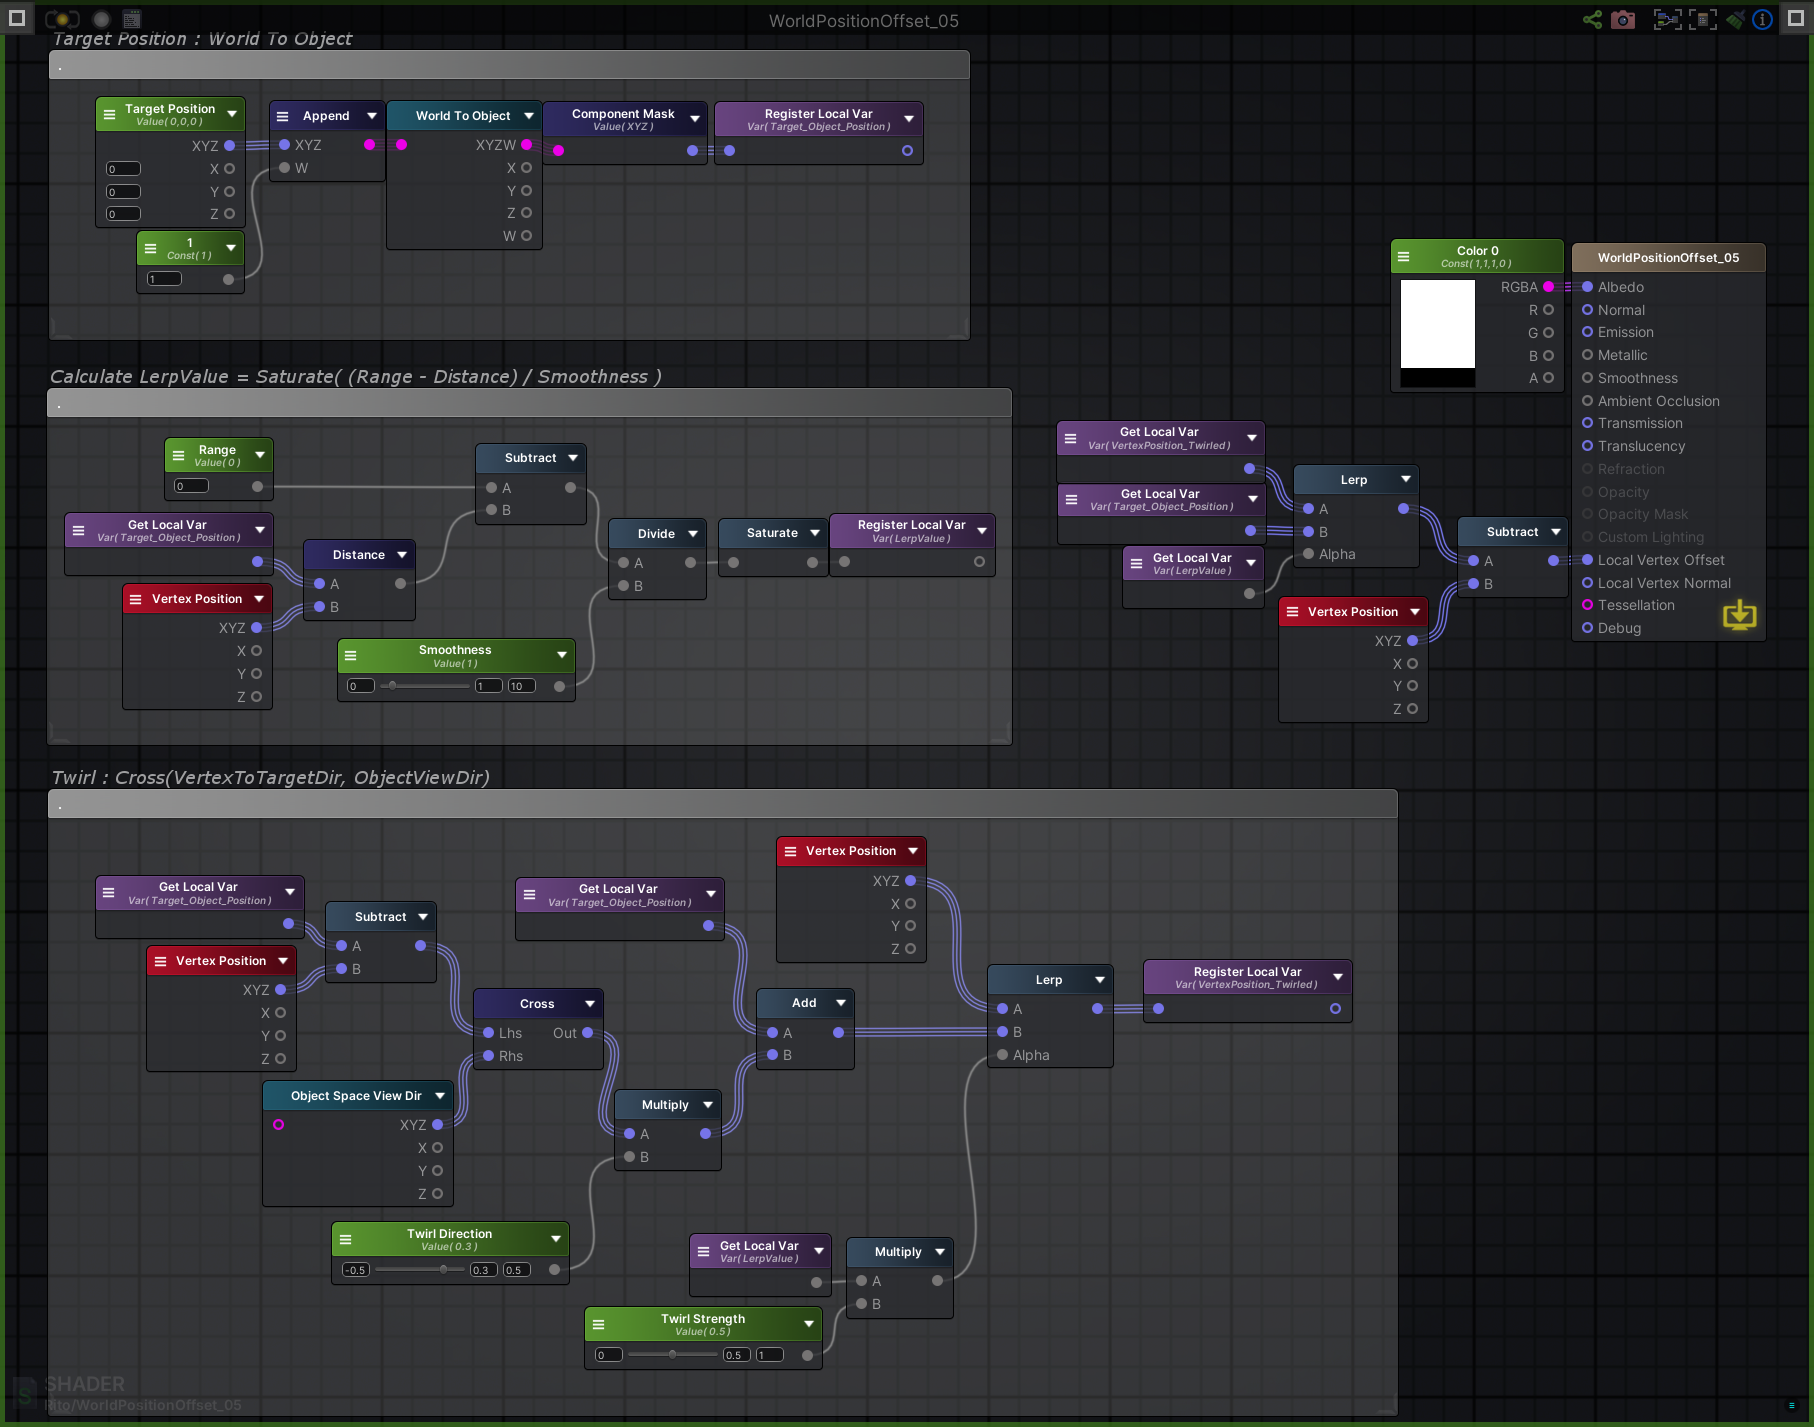This screenshot has width=1814, height=1427.
Task: Toggle the Debug output port
Action: point(1588,628)
